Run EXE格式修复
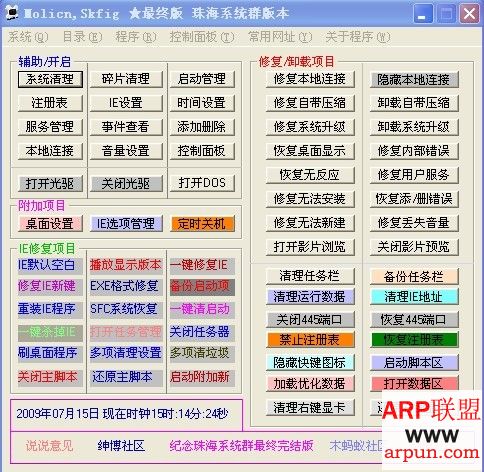This screenshot has height=472, width=484. click(x=126, y=287)
